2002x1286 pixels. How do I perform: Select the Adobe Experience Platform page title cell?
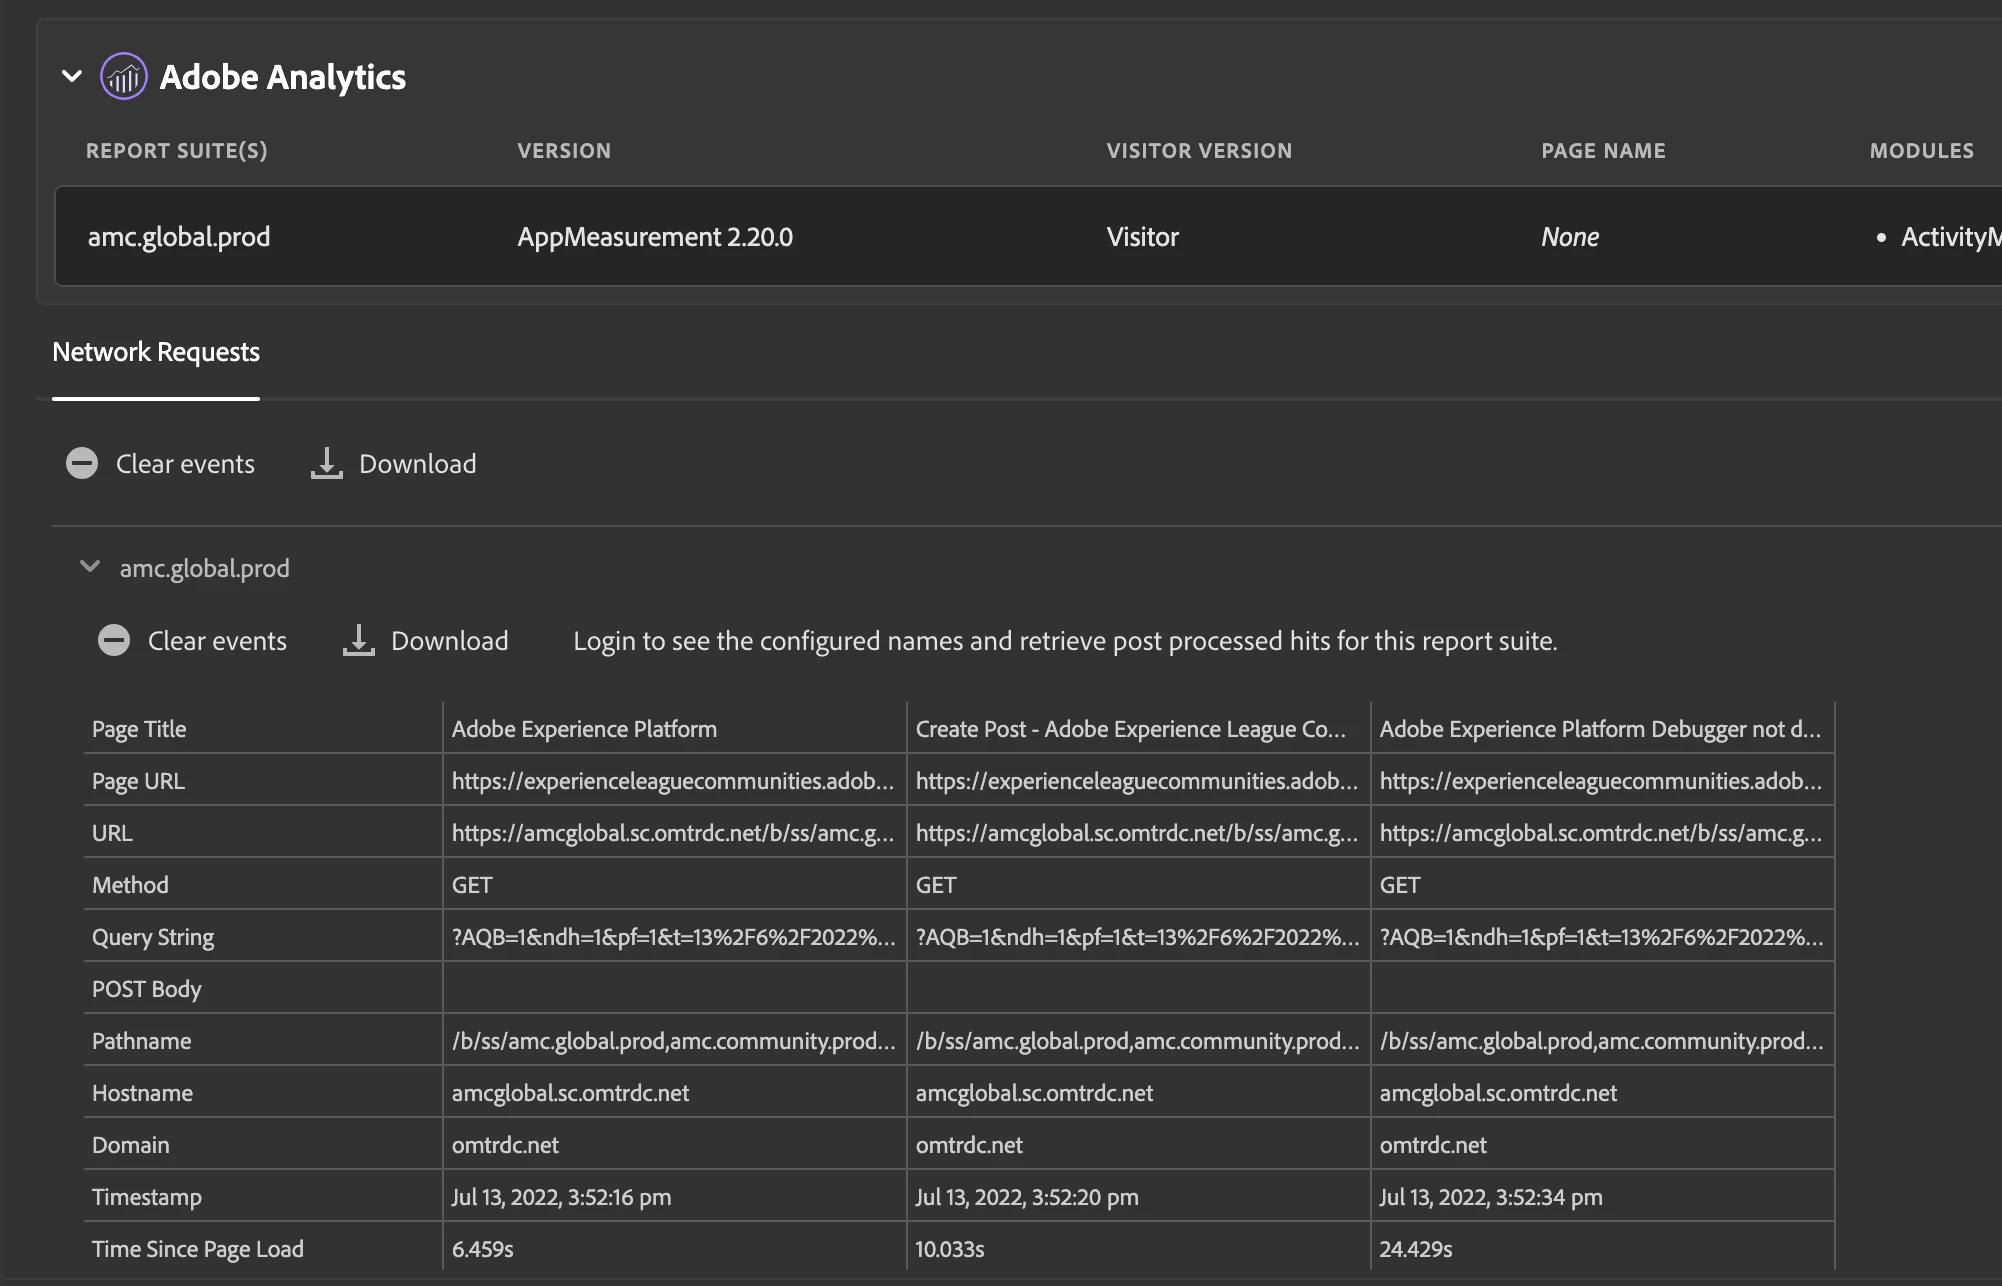pos(584,729)
